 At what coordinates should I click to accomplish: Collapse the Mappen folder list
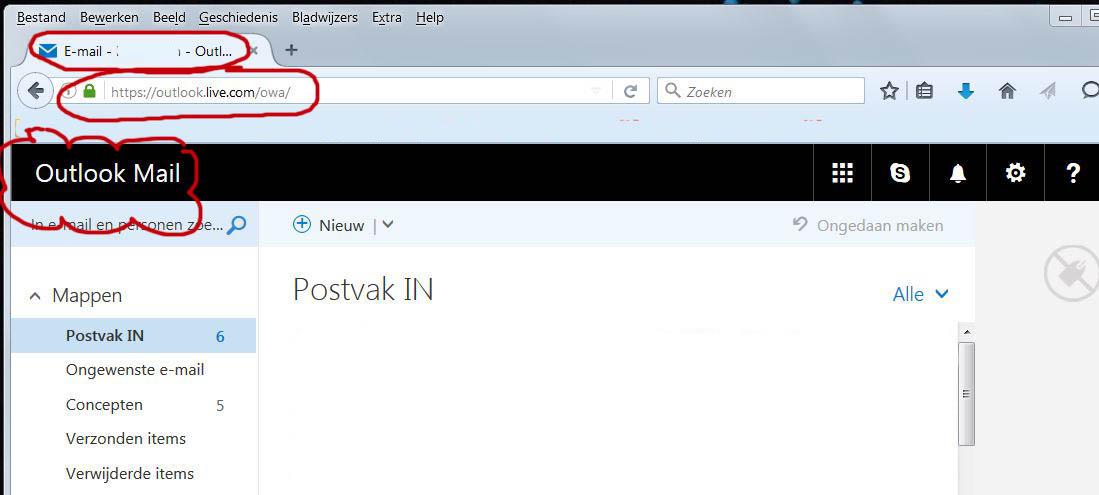click(x=35, y=297)
